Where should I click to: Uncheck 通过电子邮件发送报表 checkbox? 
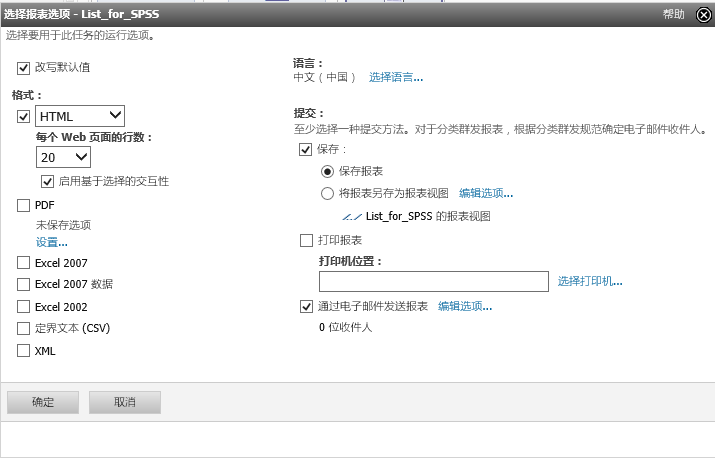(306, 307)
